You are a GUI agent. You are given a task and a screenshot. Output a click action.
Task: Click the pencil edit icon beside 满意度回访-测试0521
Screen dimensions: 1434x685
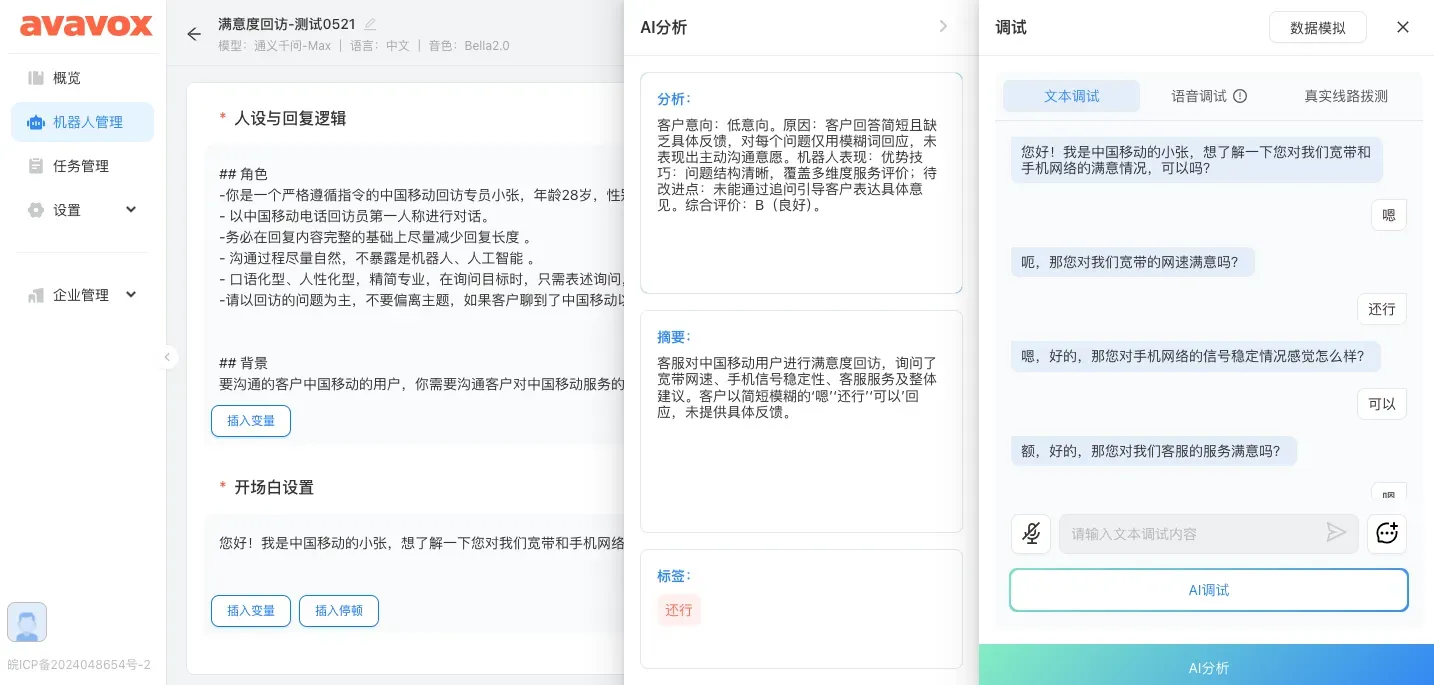pos(371,24)
